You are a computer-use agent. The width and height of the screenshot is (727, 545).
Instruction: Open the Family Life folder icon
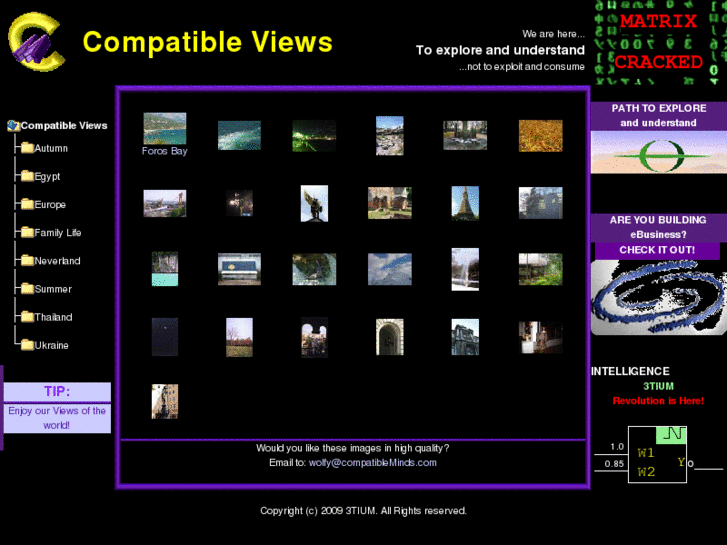click(27, 232)
